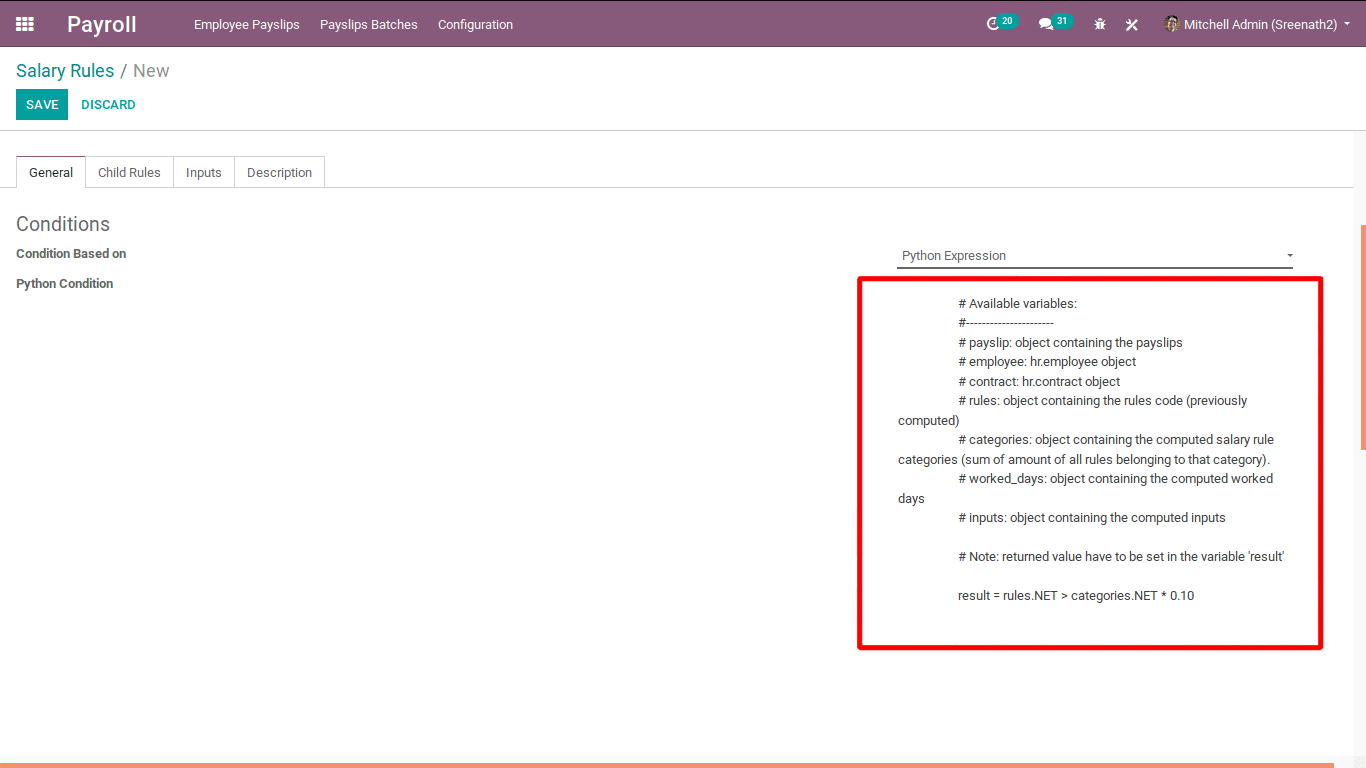Click the '# contract: hr.contract object' line

[1039, 382]
